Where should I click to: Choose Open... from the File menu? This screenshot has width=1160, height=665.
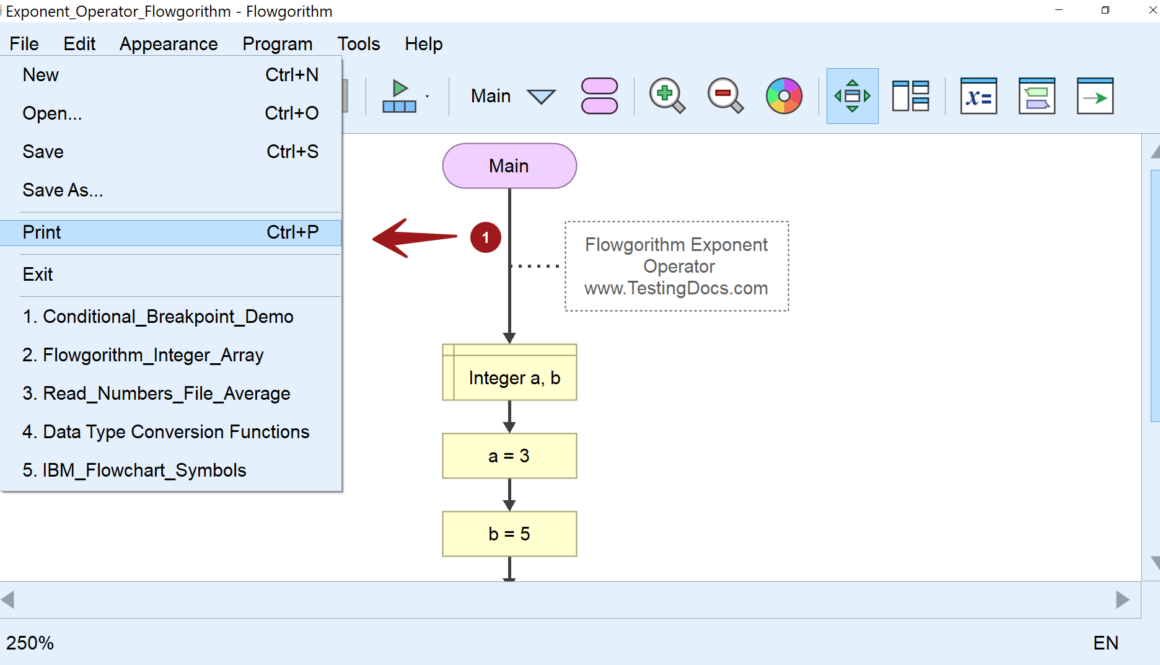click(x=171, y=113)
